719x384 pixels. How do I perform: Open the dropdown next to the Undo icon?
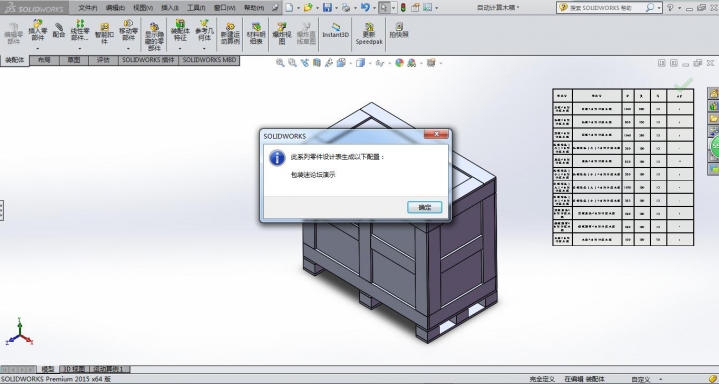[x=374, y=8]
